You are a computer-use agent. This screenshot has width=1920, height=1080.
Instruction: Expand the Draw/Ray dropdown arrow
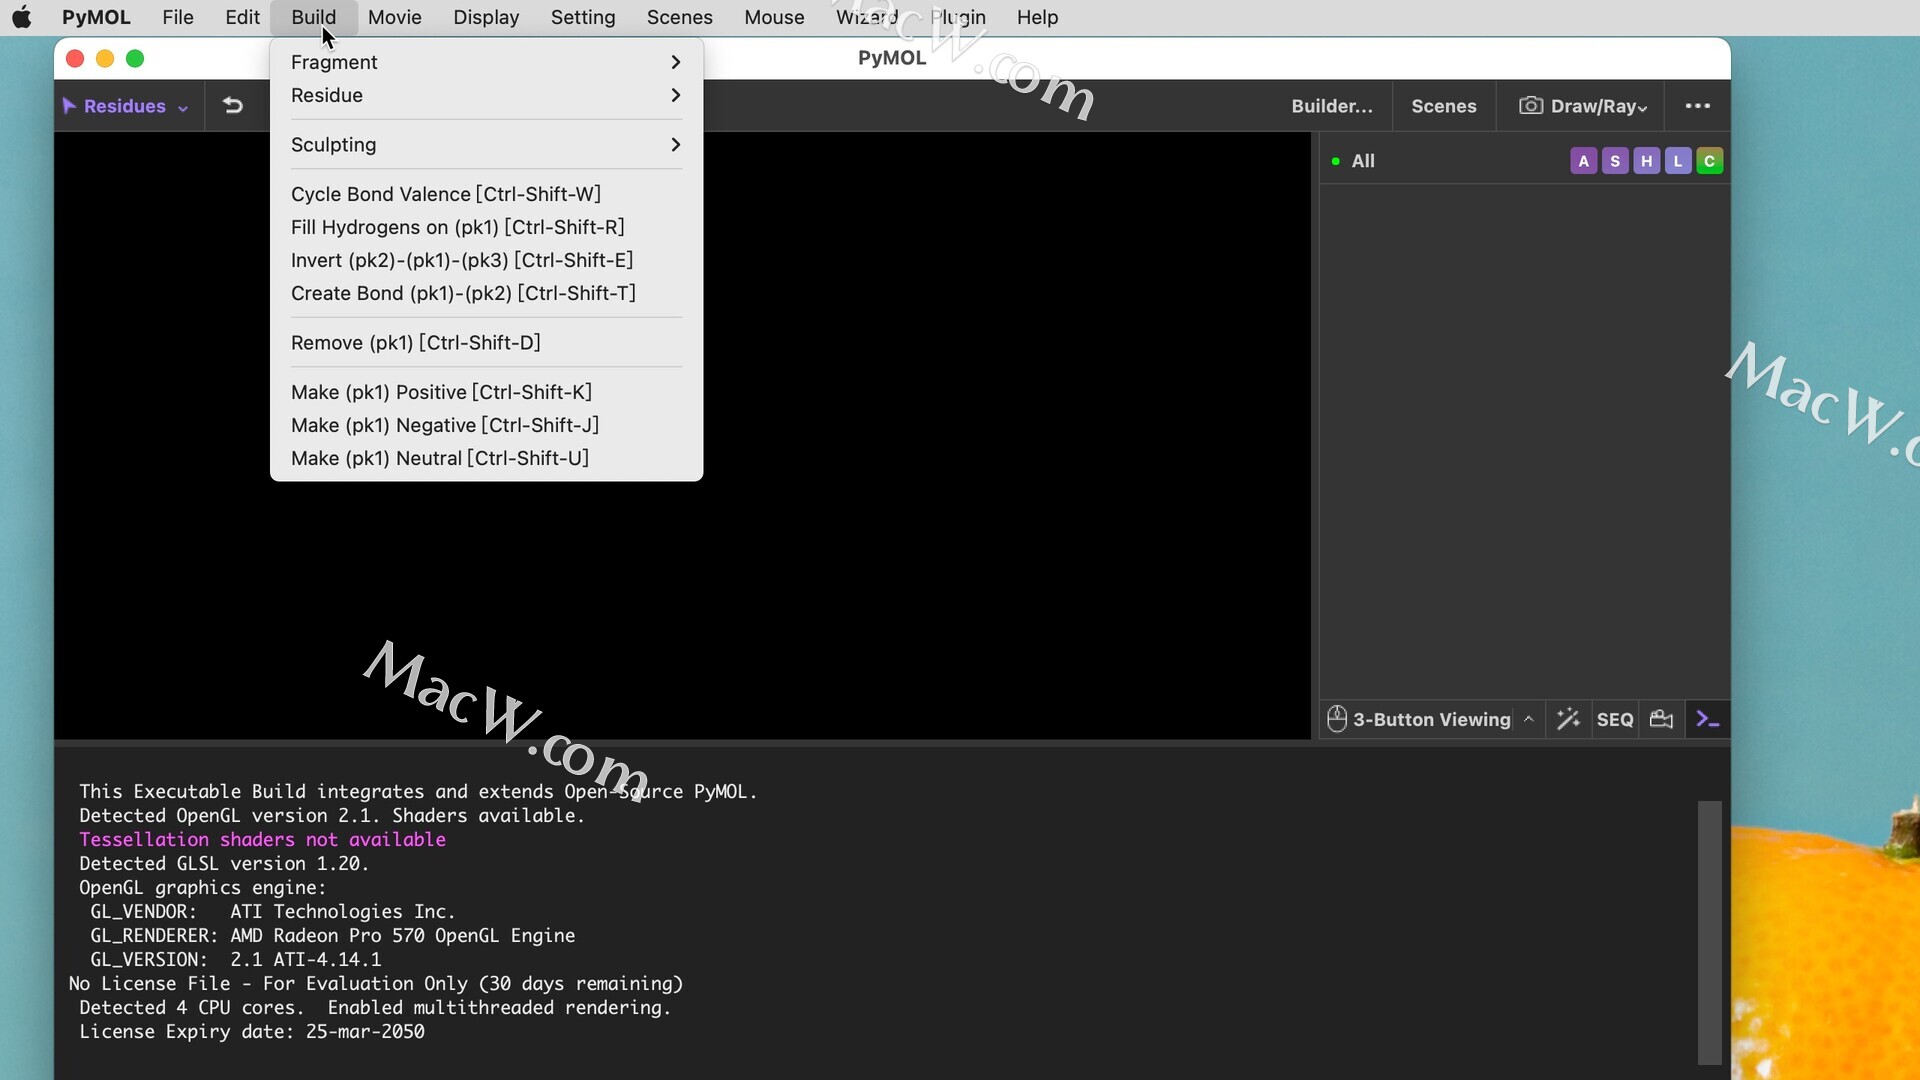coord(1642,108)
